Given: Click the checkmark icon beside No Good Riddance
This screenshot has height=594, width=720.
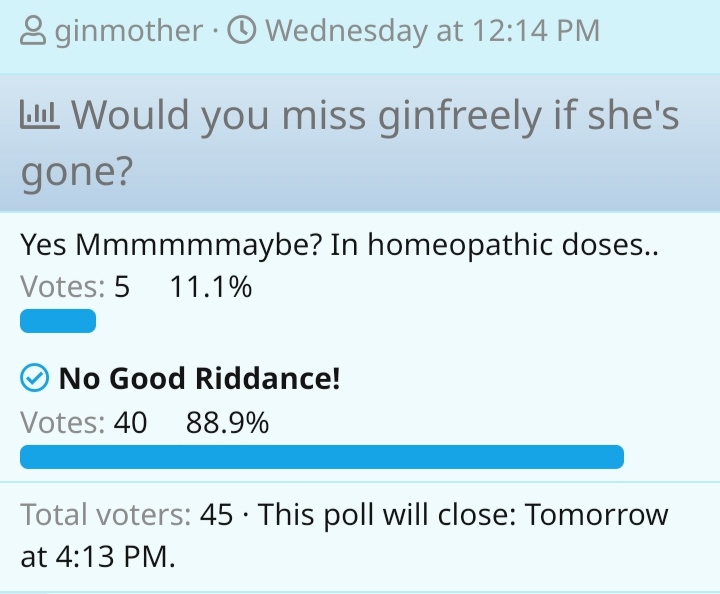Looking at the screenshot, I should (x=35, y=379).
